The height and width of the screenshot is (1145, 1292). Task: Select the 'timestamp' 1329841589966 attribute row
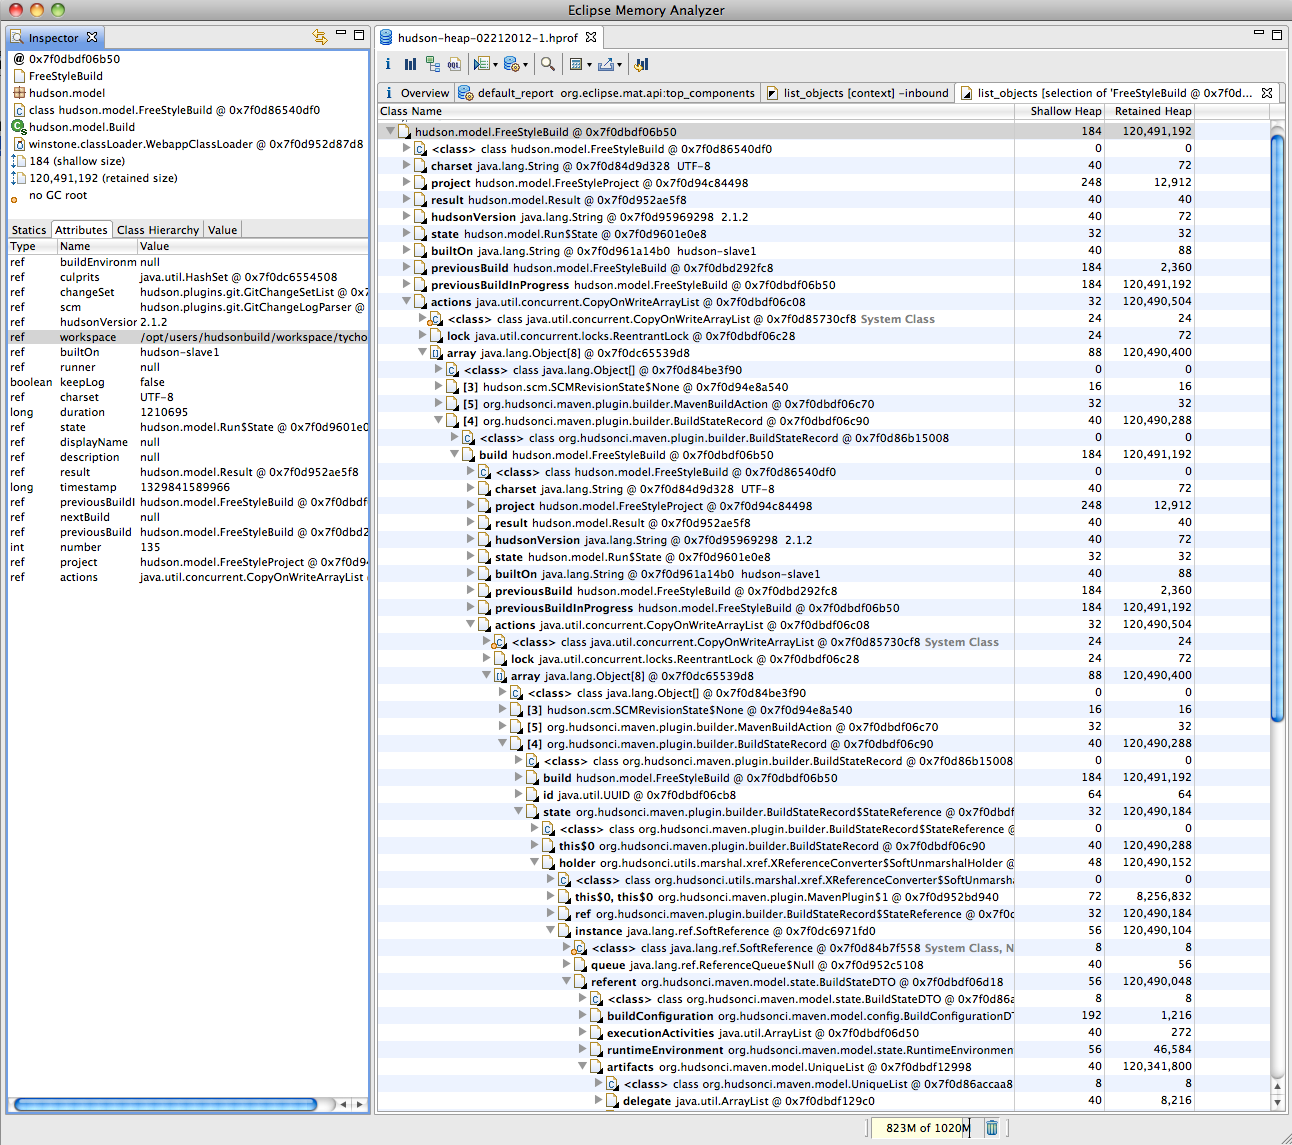tap(188, 487)
